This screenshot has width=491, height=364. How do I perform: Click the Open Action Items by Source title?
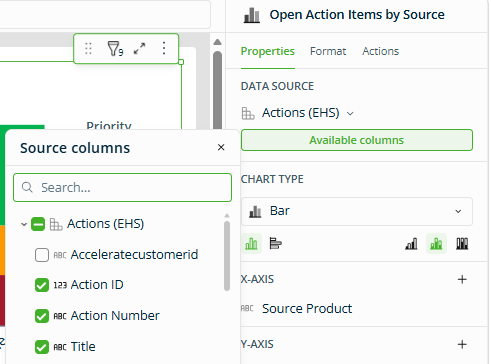coord(357,15)
